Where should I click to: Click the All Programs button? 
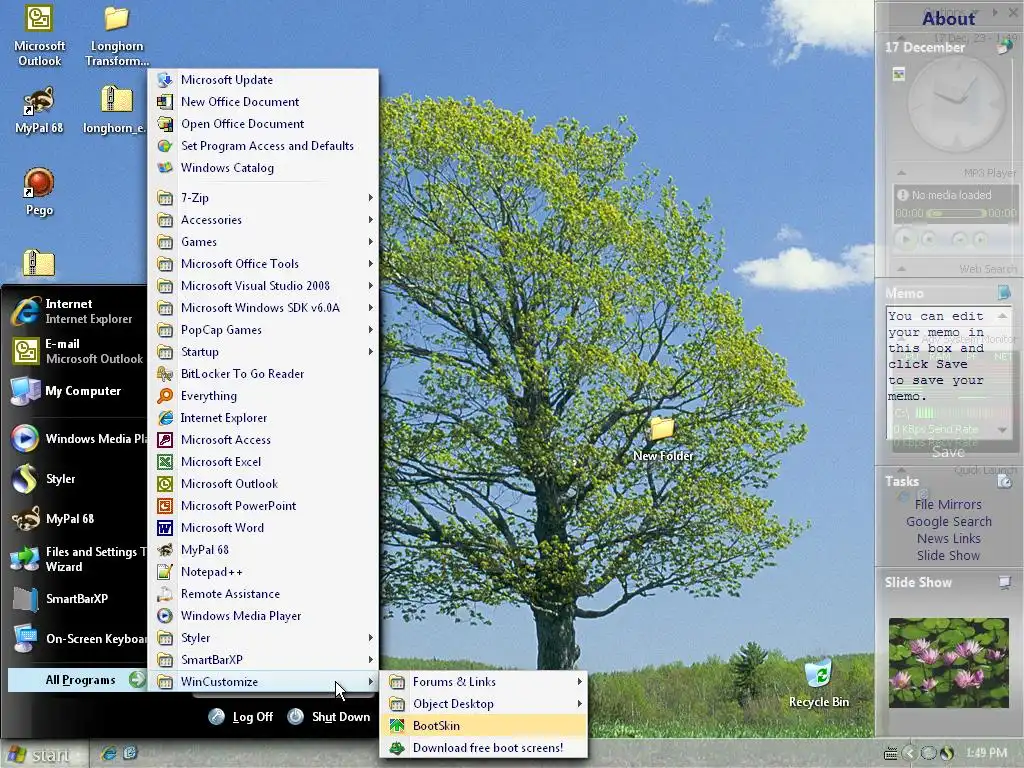[x=76, y=680]
